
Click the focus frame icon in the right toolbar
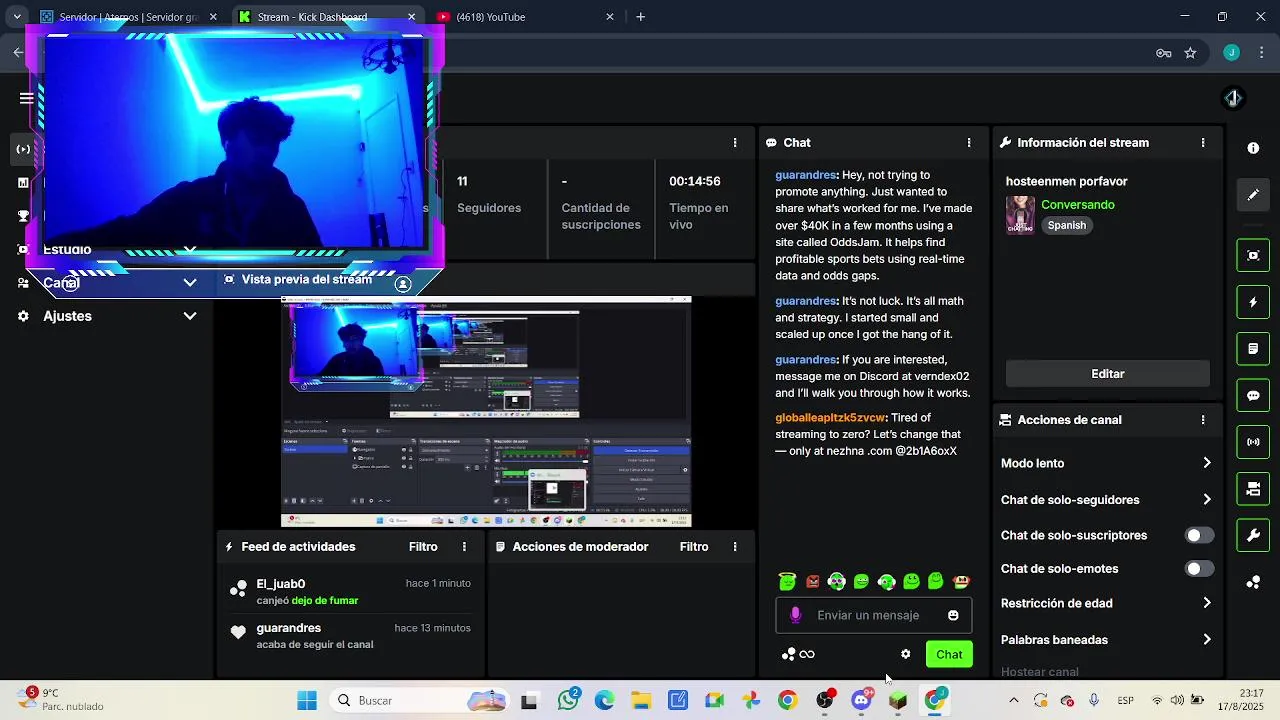[x=1253, y=255]
